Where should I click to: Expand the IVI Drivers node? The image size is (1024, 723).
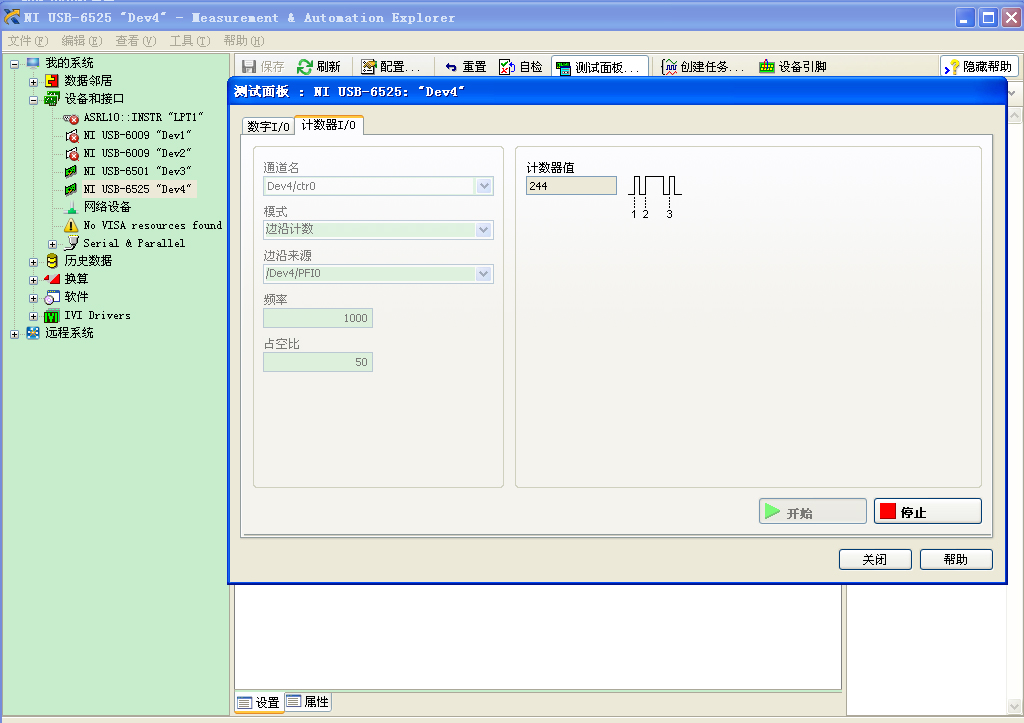[x=33, y=316]
